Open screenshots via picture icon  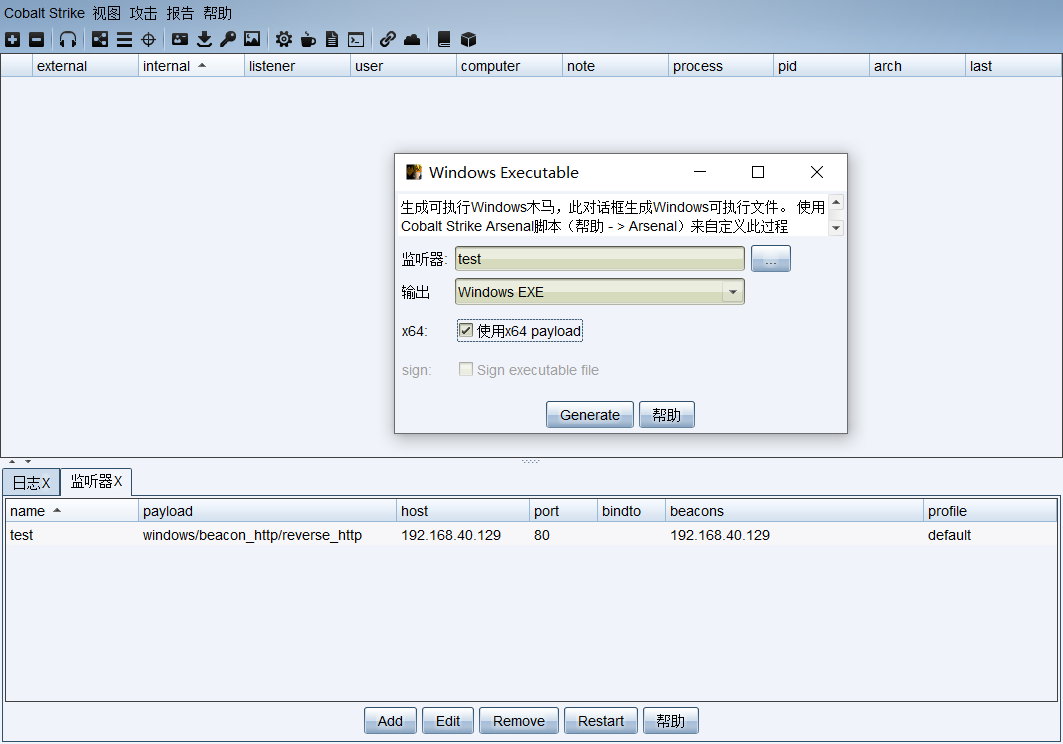(252, 39)
